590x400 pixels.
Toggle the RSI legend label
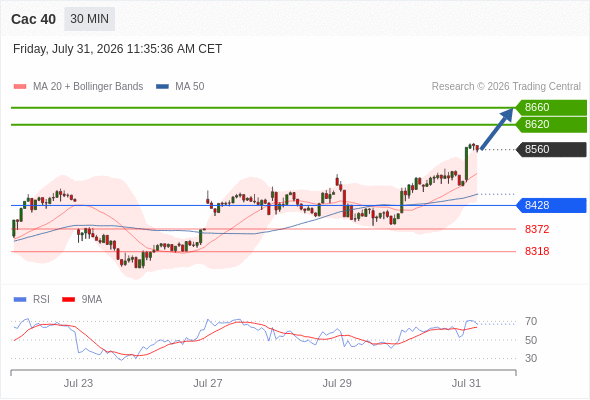41,300
